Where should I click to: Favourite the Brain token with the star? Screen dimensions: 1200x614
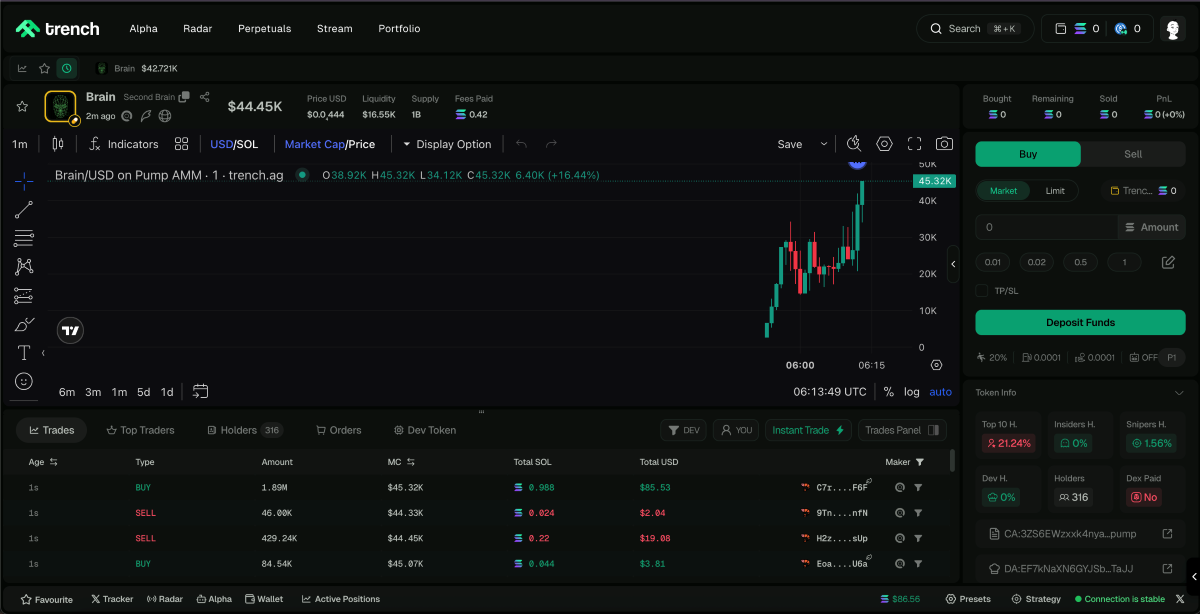(22, 106)
